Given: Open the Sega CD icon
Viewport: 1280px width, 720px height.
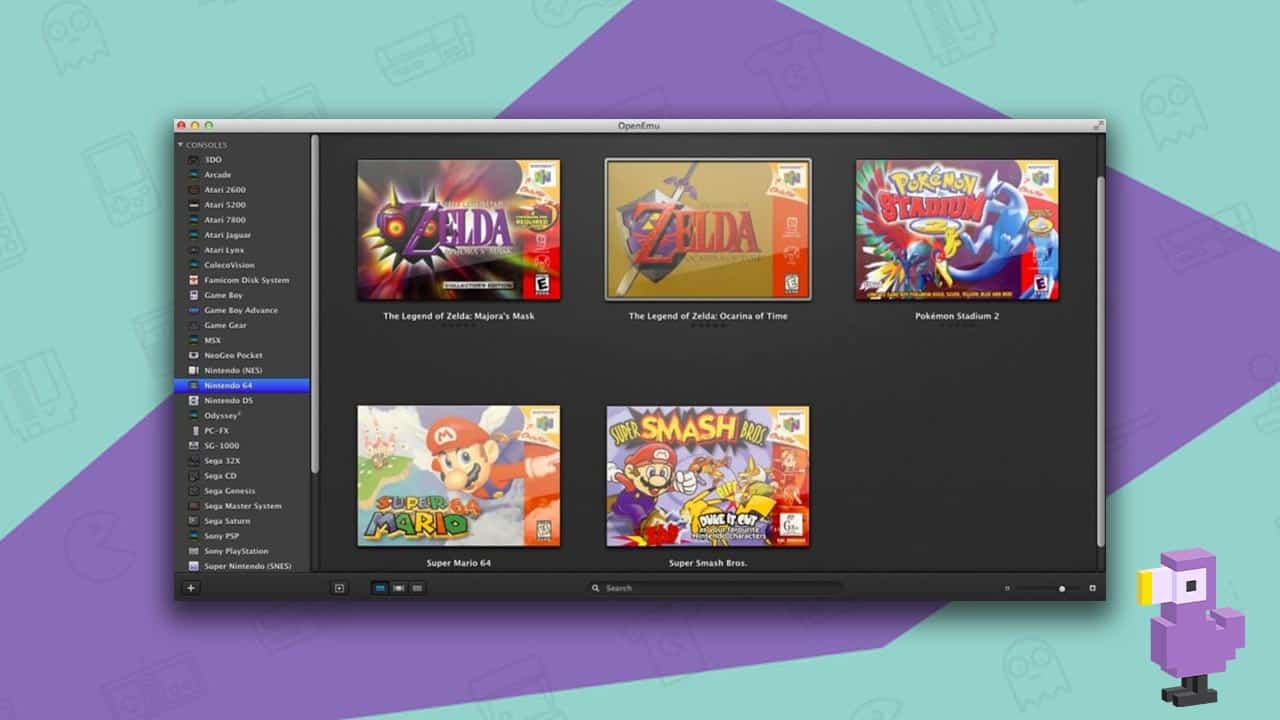Looking at the screenshot, I should 194,476.
